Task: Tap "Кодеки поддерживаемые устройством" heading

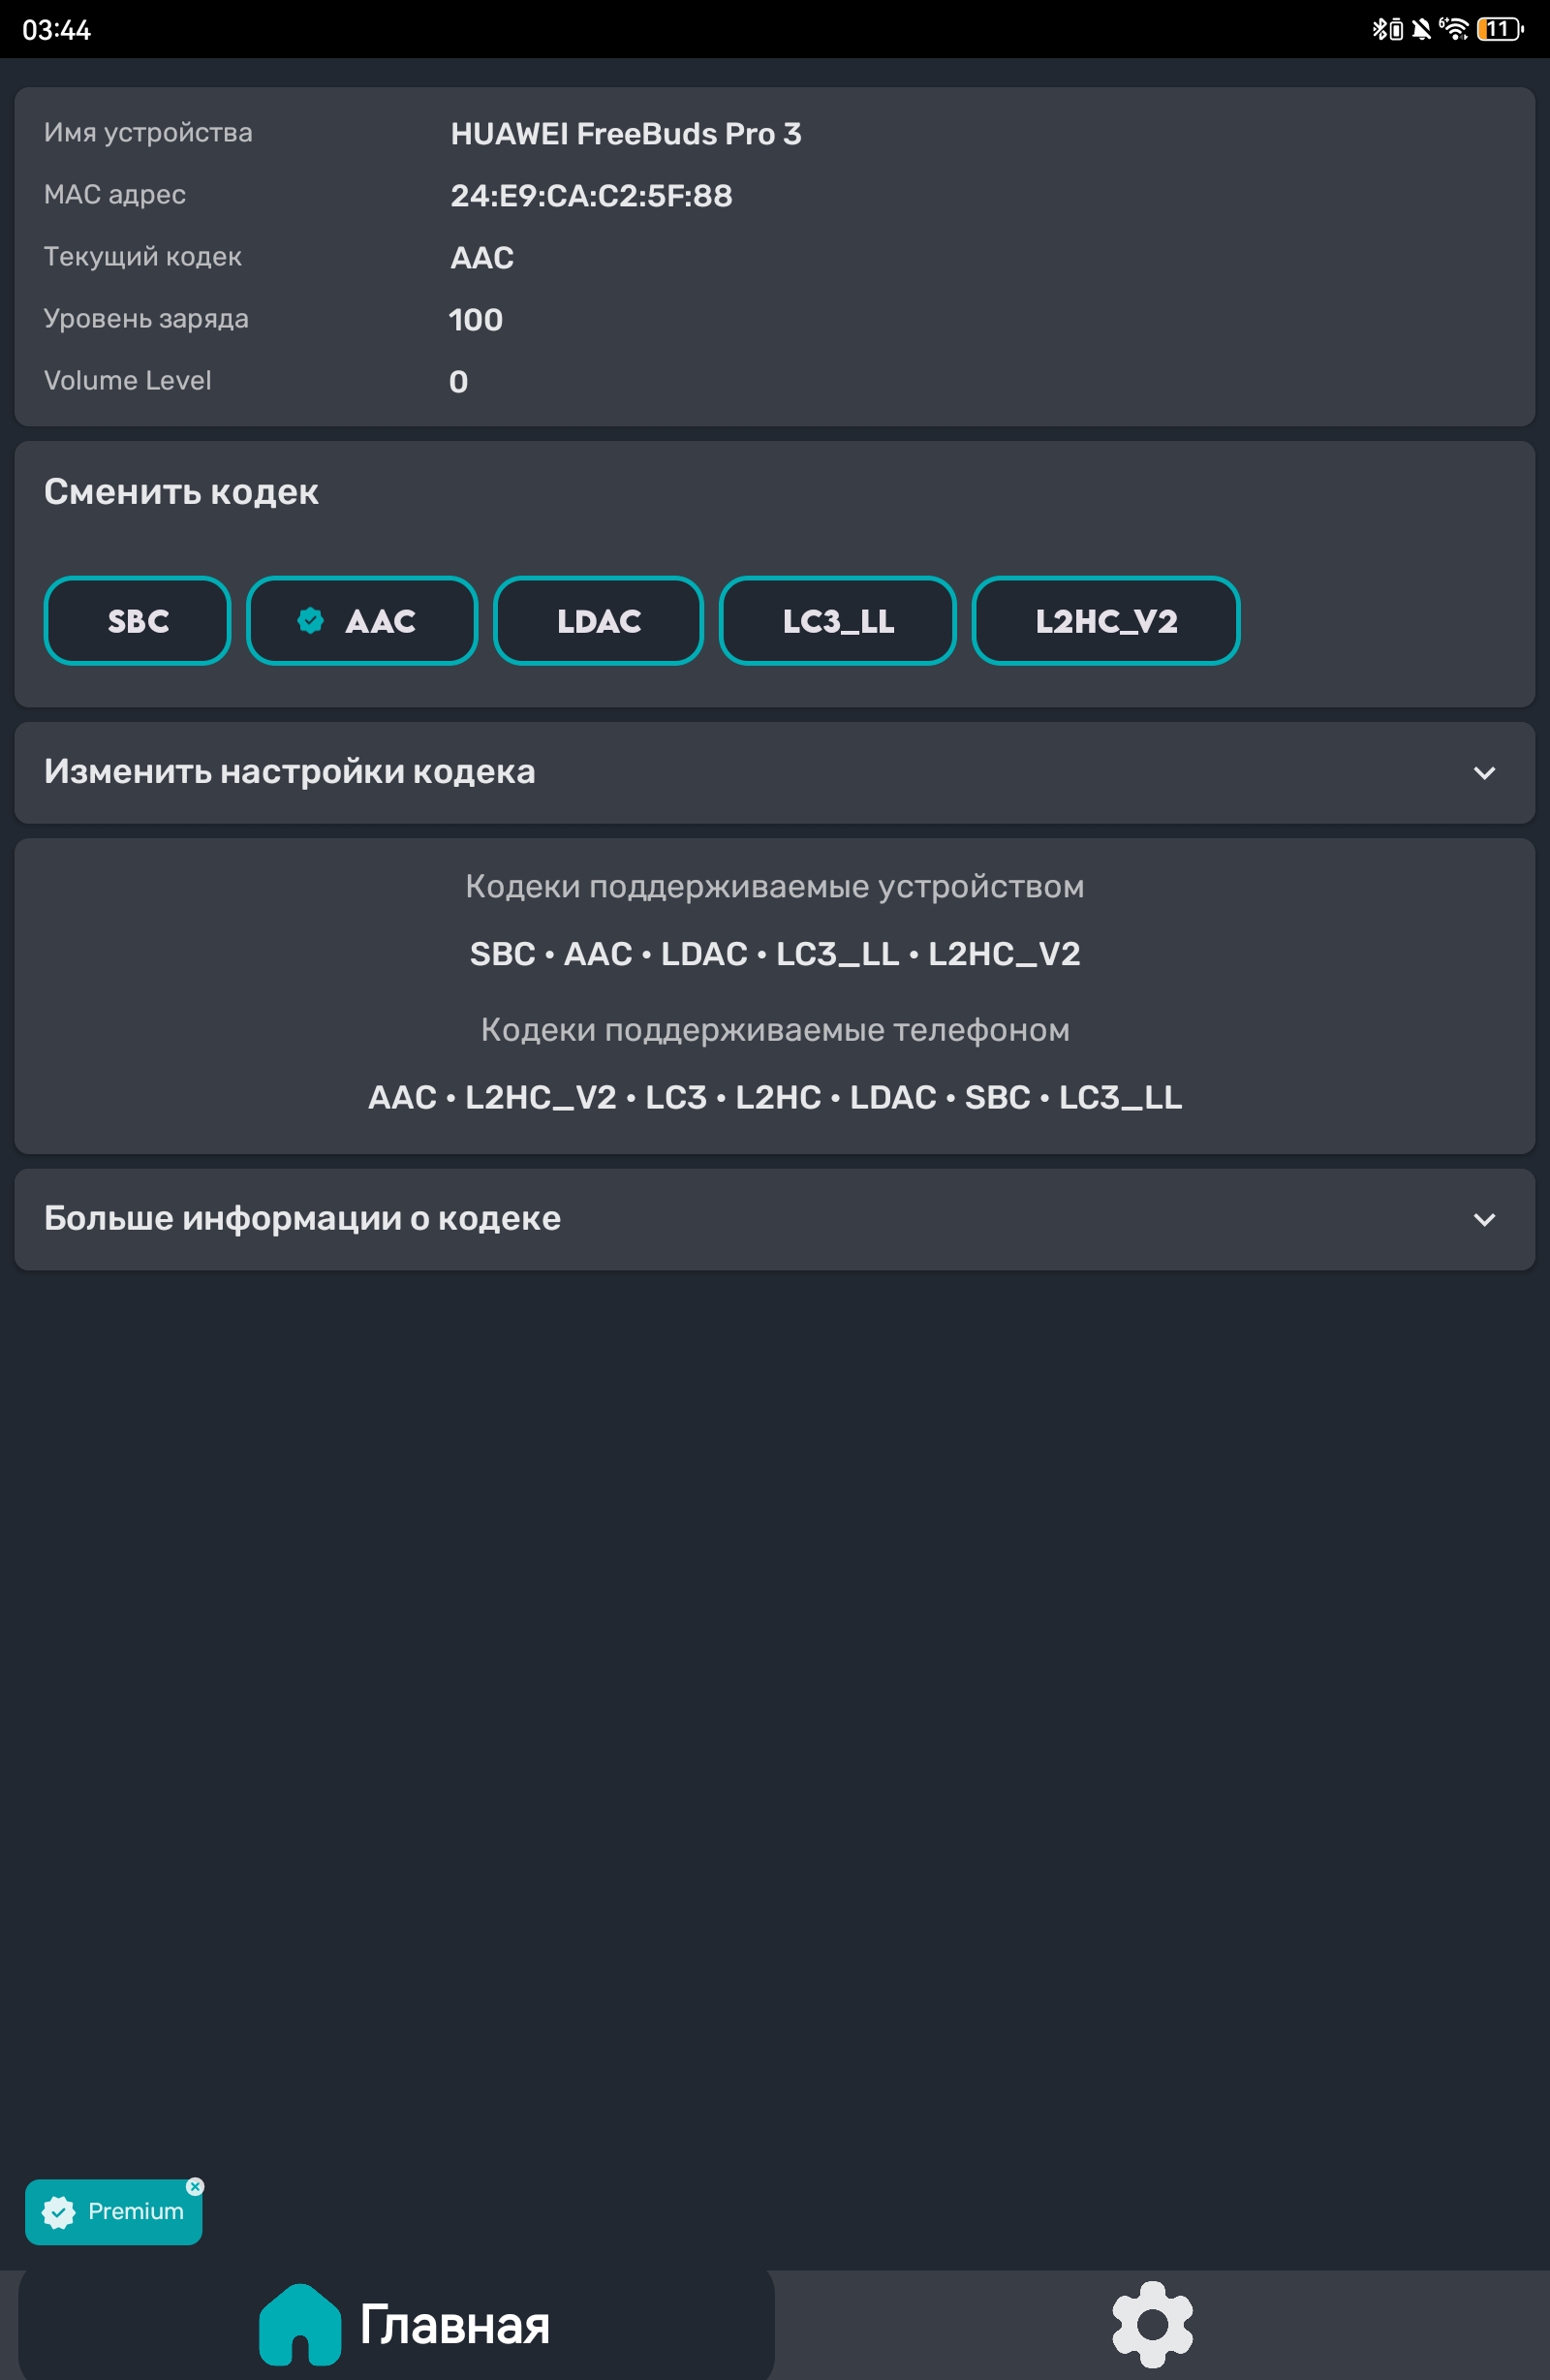Action: click(775, 887)
